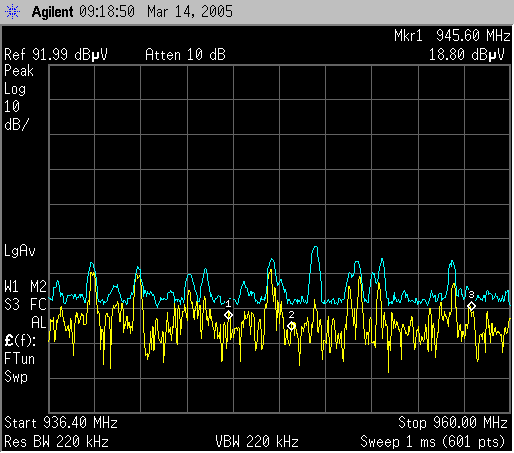Click the 18.80 dBµV marker amplitude readout
The image size is (514, 453).
[x=466, y=54]
